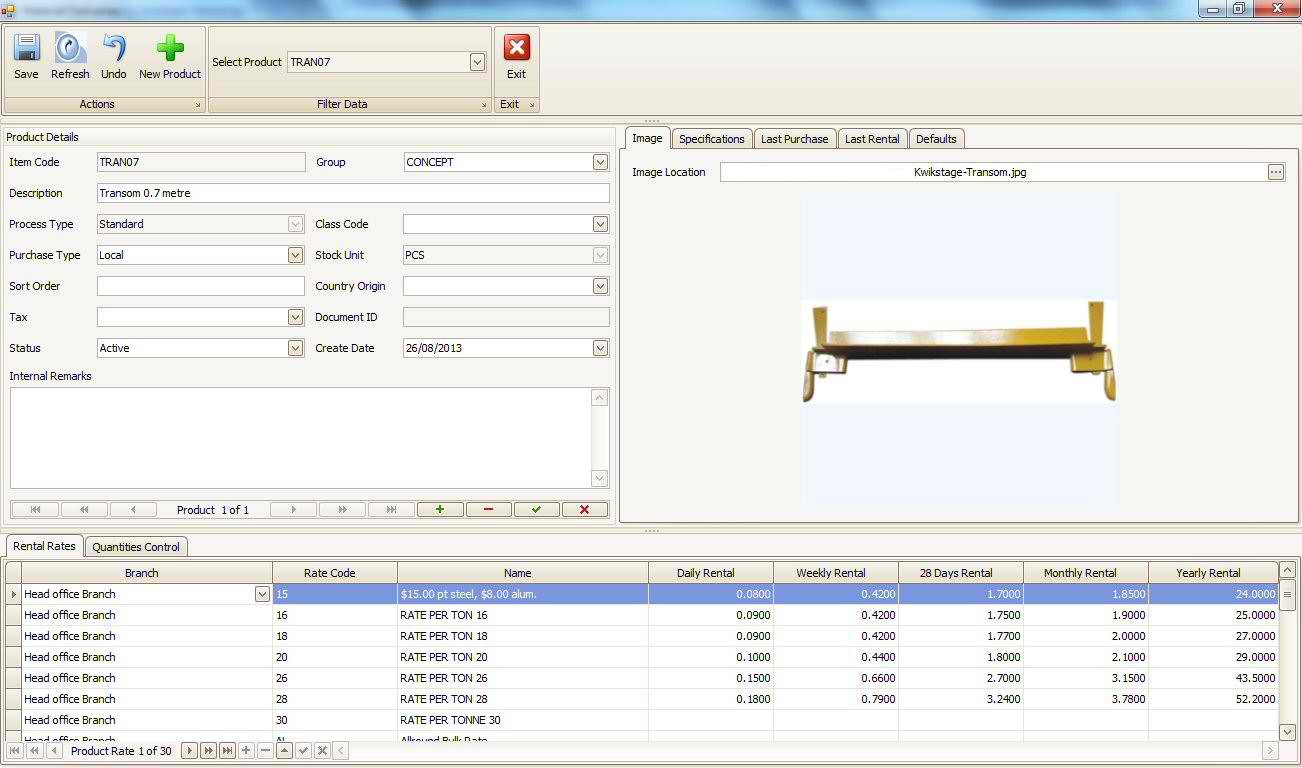
Task: Go to first product record
Action: [36, 510]
